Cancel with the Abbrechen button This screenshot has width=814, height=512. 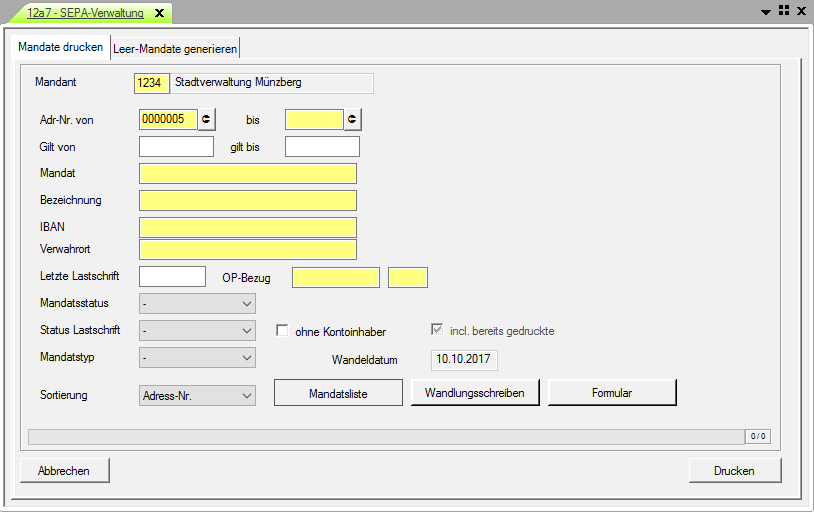[x=64, y=471]
